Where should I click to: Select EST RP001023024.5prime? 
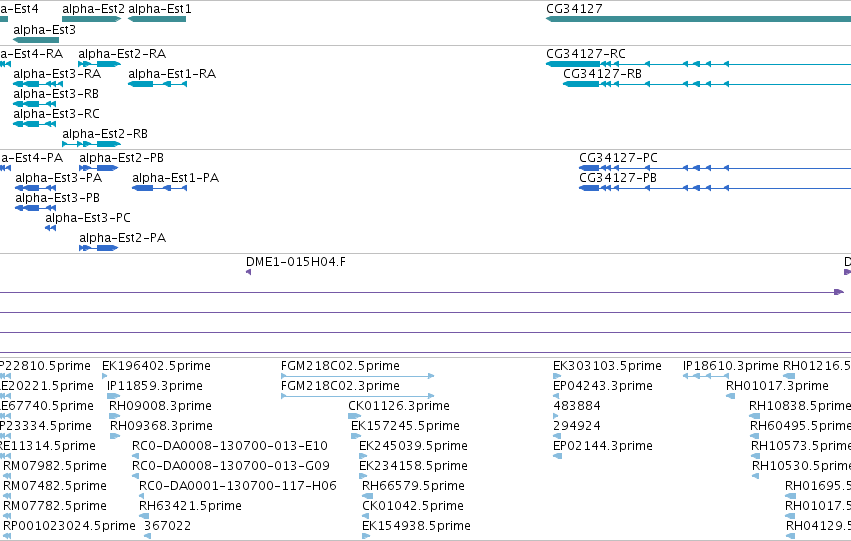[7, 537]
